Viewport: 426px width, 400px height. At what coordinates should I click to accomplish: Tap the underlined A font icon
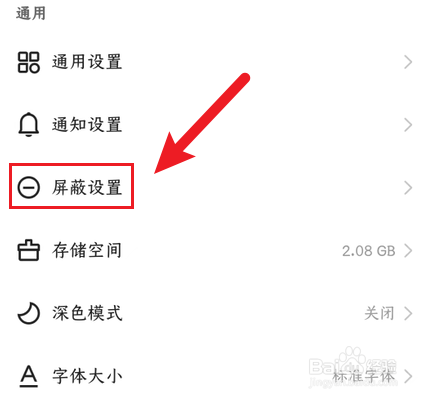coord(29,376)
